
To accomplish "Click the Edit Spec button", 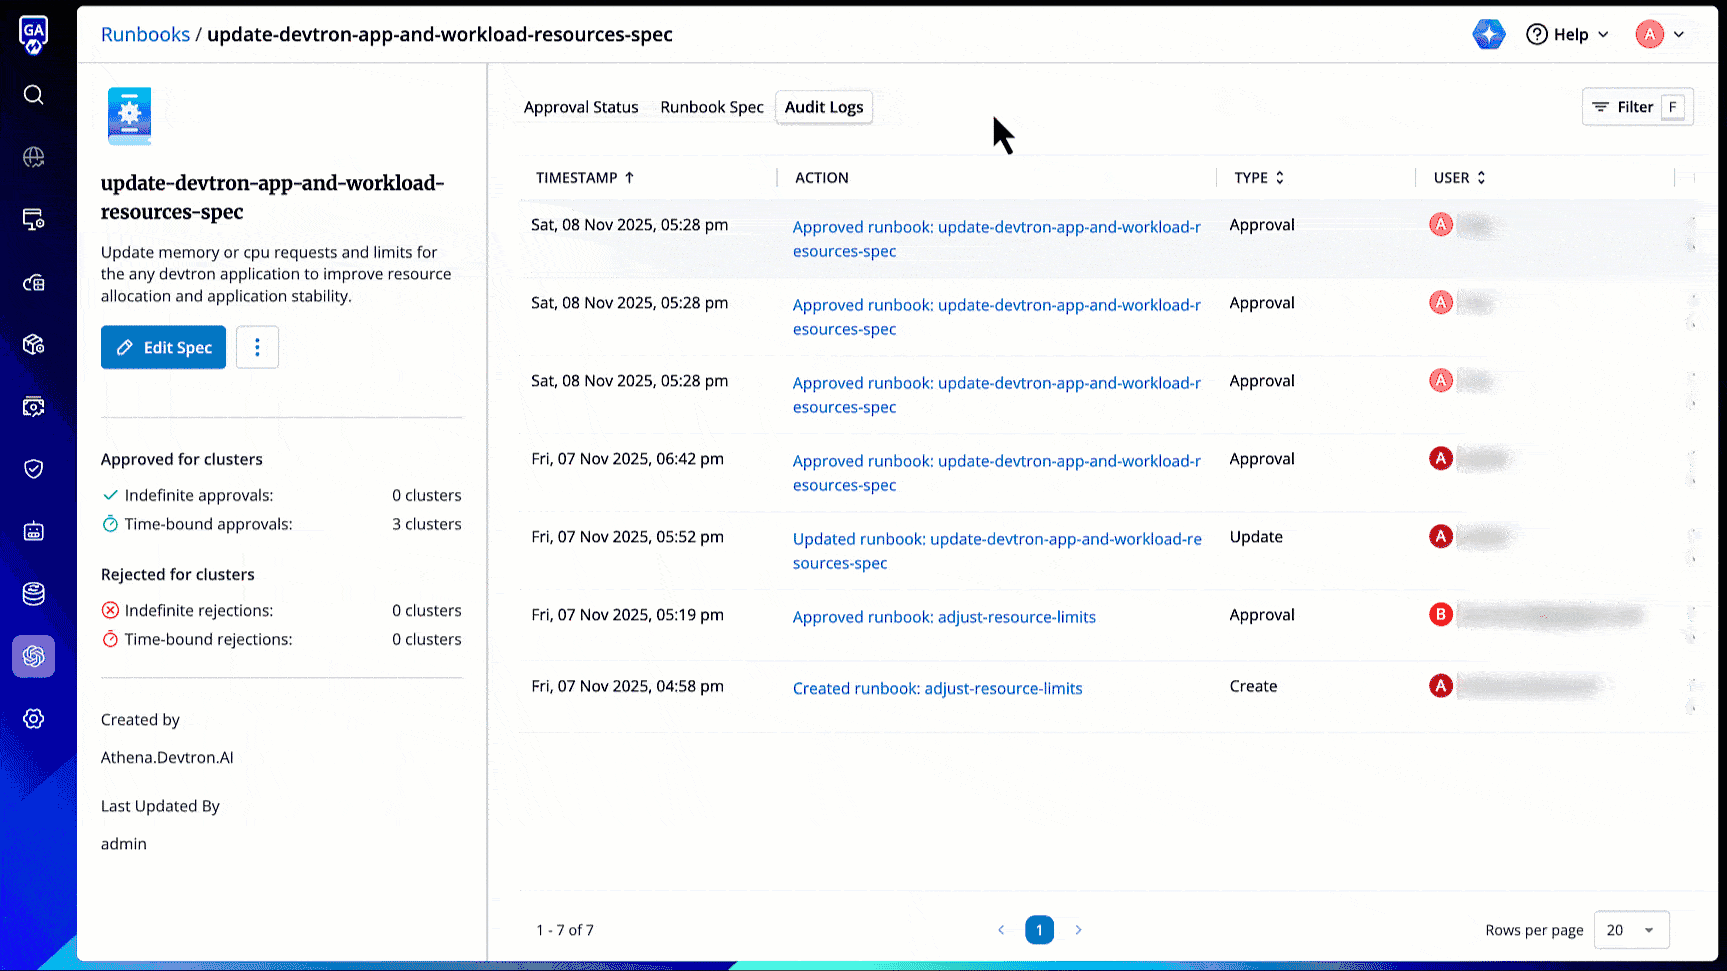I will [163, 347].
